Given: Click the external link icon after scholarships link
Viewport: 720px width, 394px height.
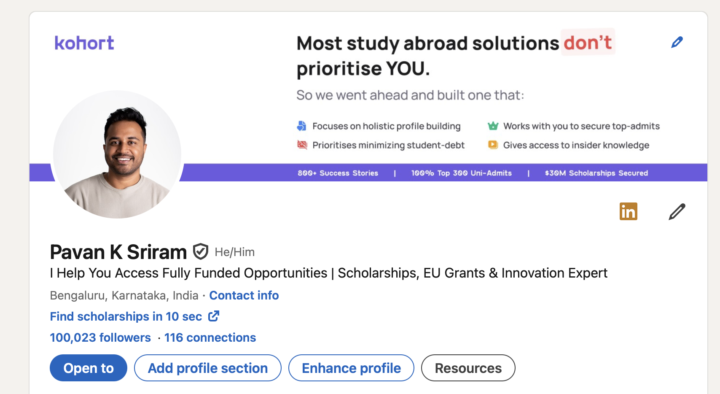Looking at the screenshot, I should 214,316.
